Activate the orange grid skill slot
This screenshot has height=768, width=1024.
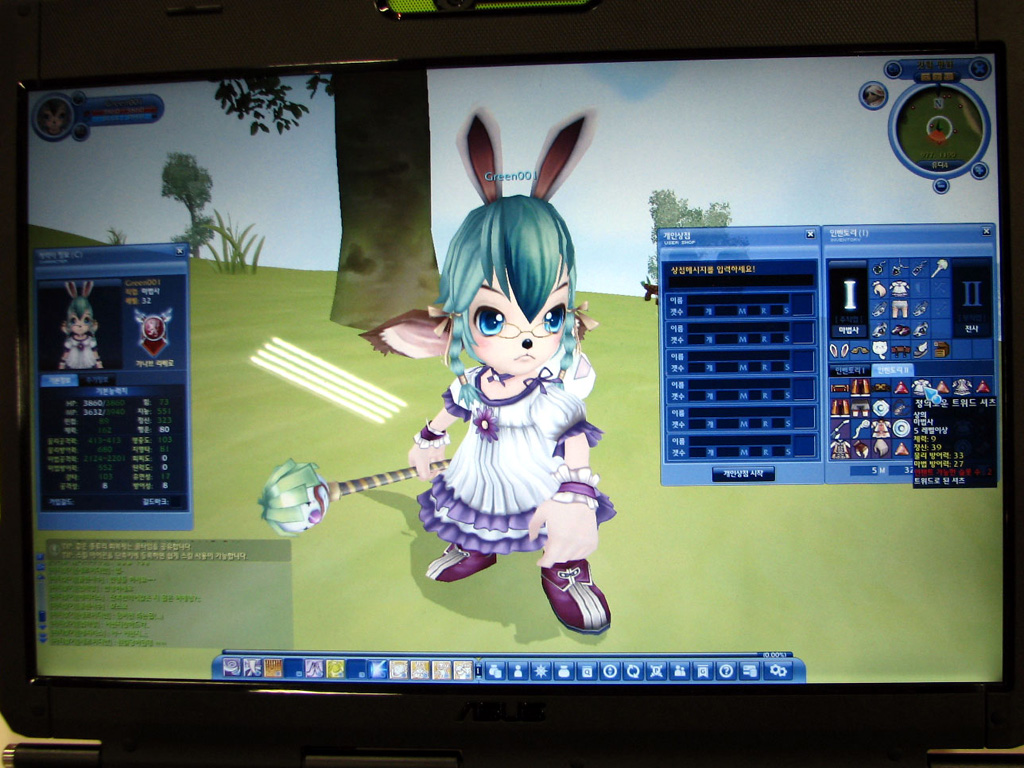tap(274, 668)
